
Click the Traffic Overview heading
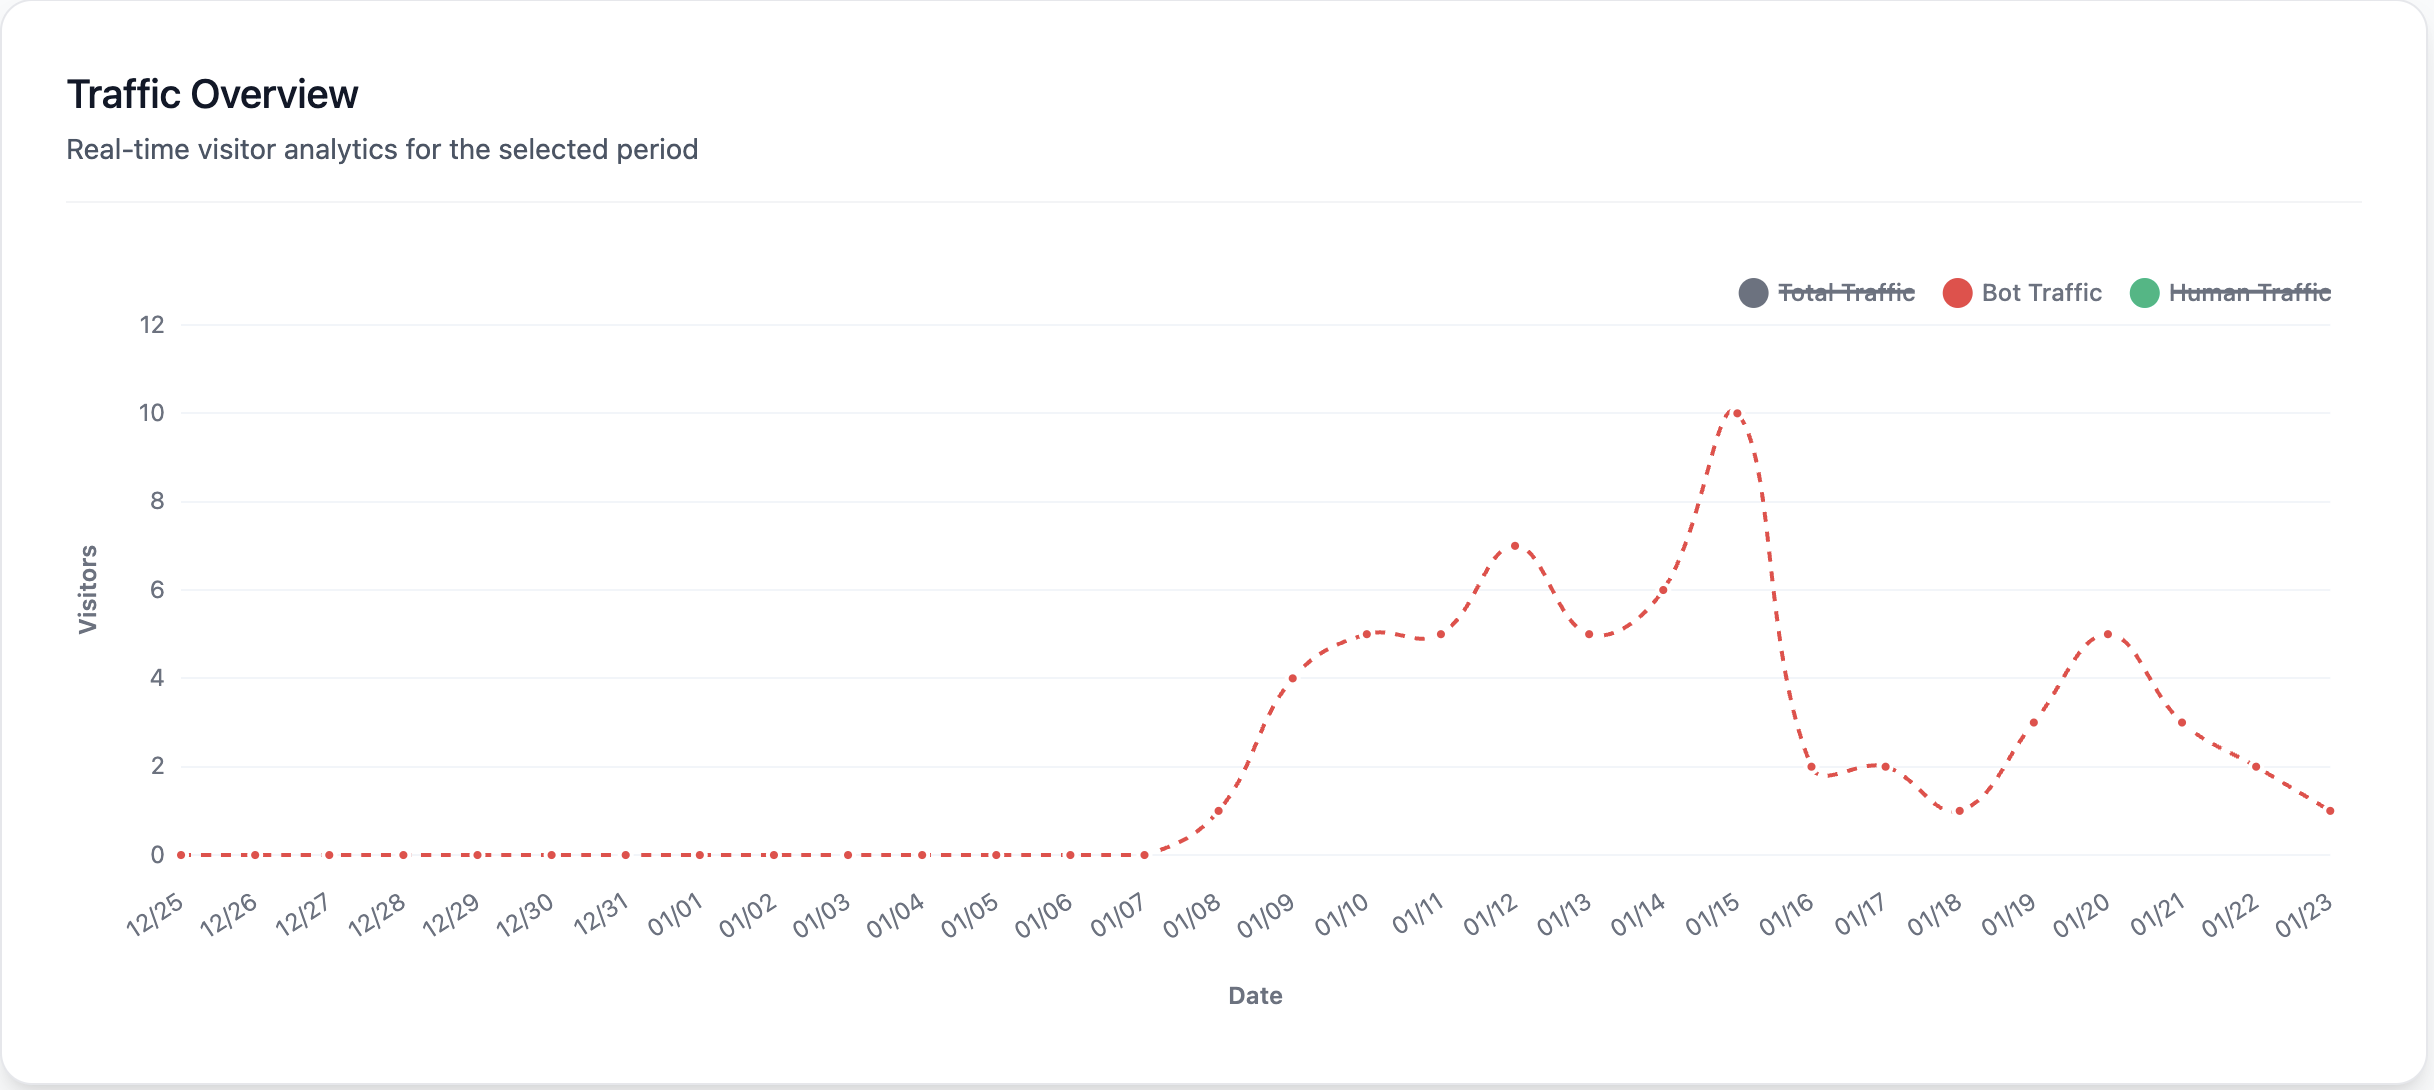pyautogui.click(x=212, y=95)
